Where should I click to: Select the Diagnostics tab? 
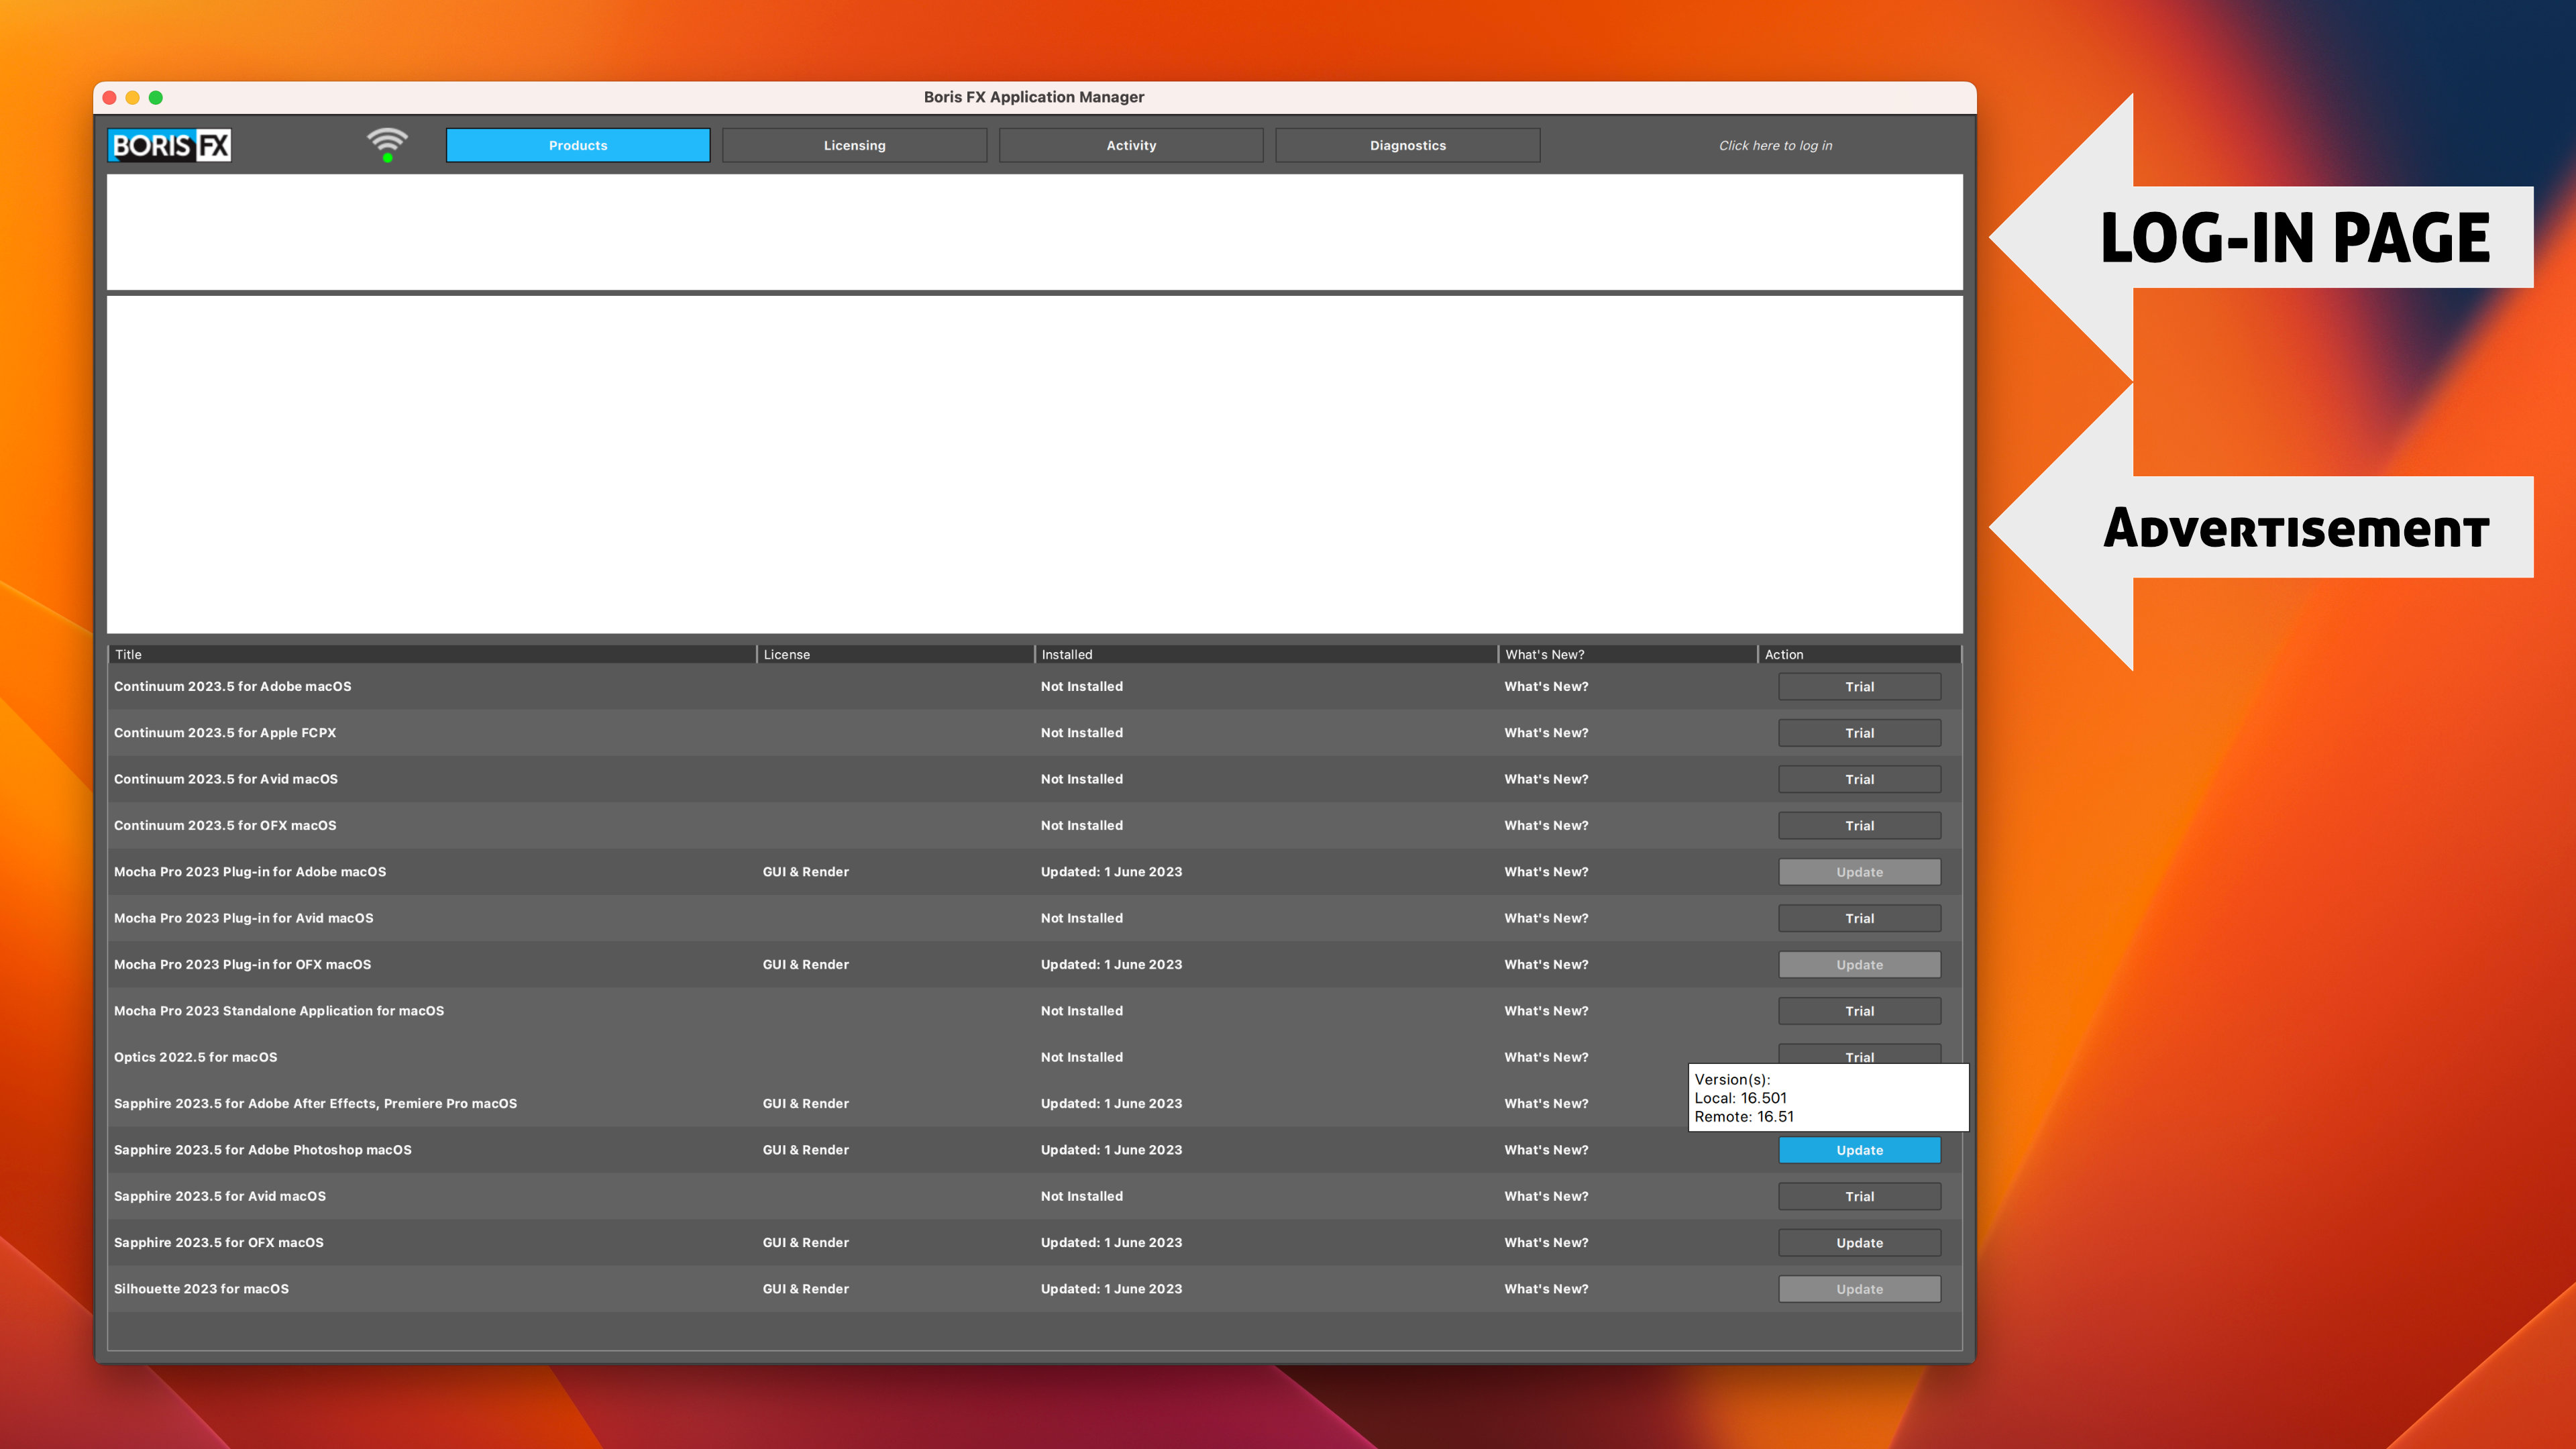coord(1407,145)
